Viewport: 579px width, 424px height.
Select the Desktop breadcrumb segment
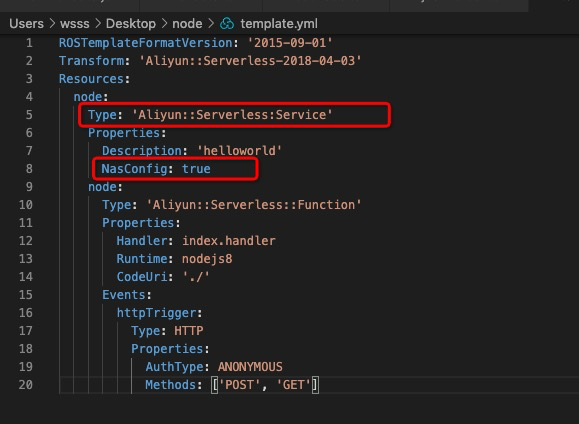[131, 24]
